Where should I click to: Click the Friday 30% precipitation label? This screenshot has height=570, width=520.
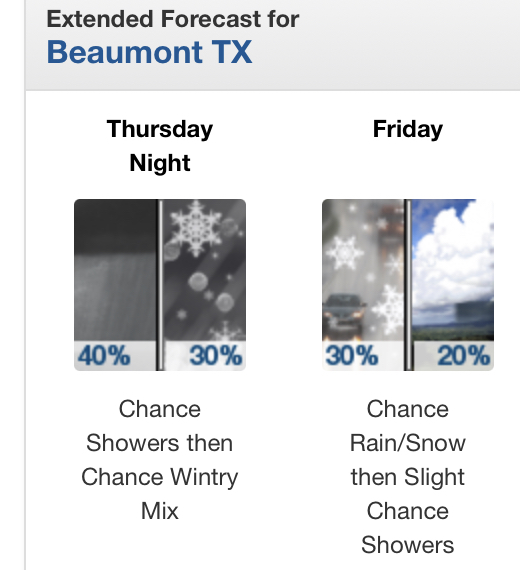[x=352, y=356]
